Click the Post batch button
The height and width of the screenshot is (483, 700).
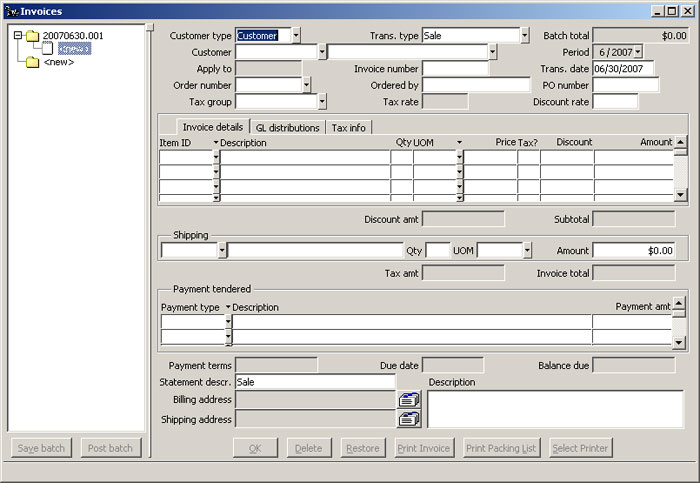[x=111, y=448]
